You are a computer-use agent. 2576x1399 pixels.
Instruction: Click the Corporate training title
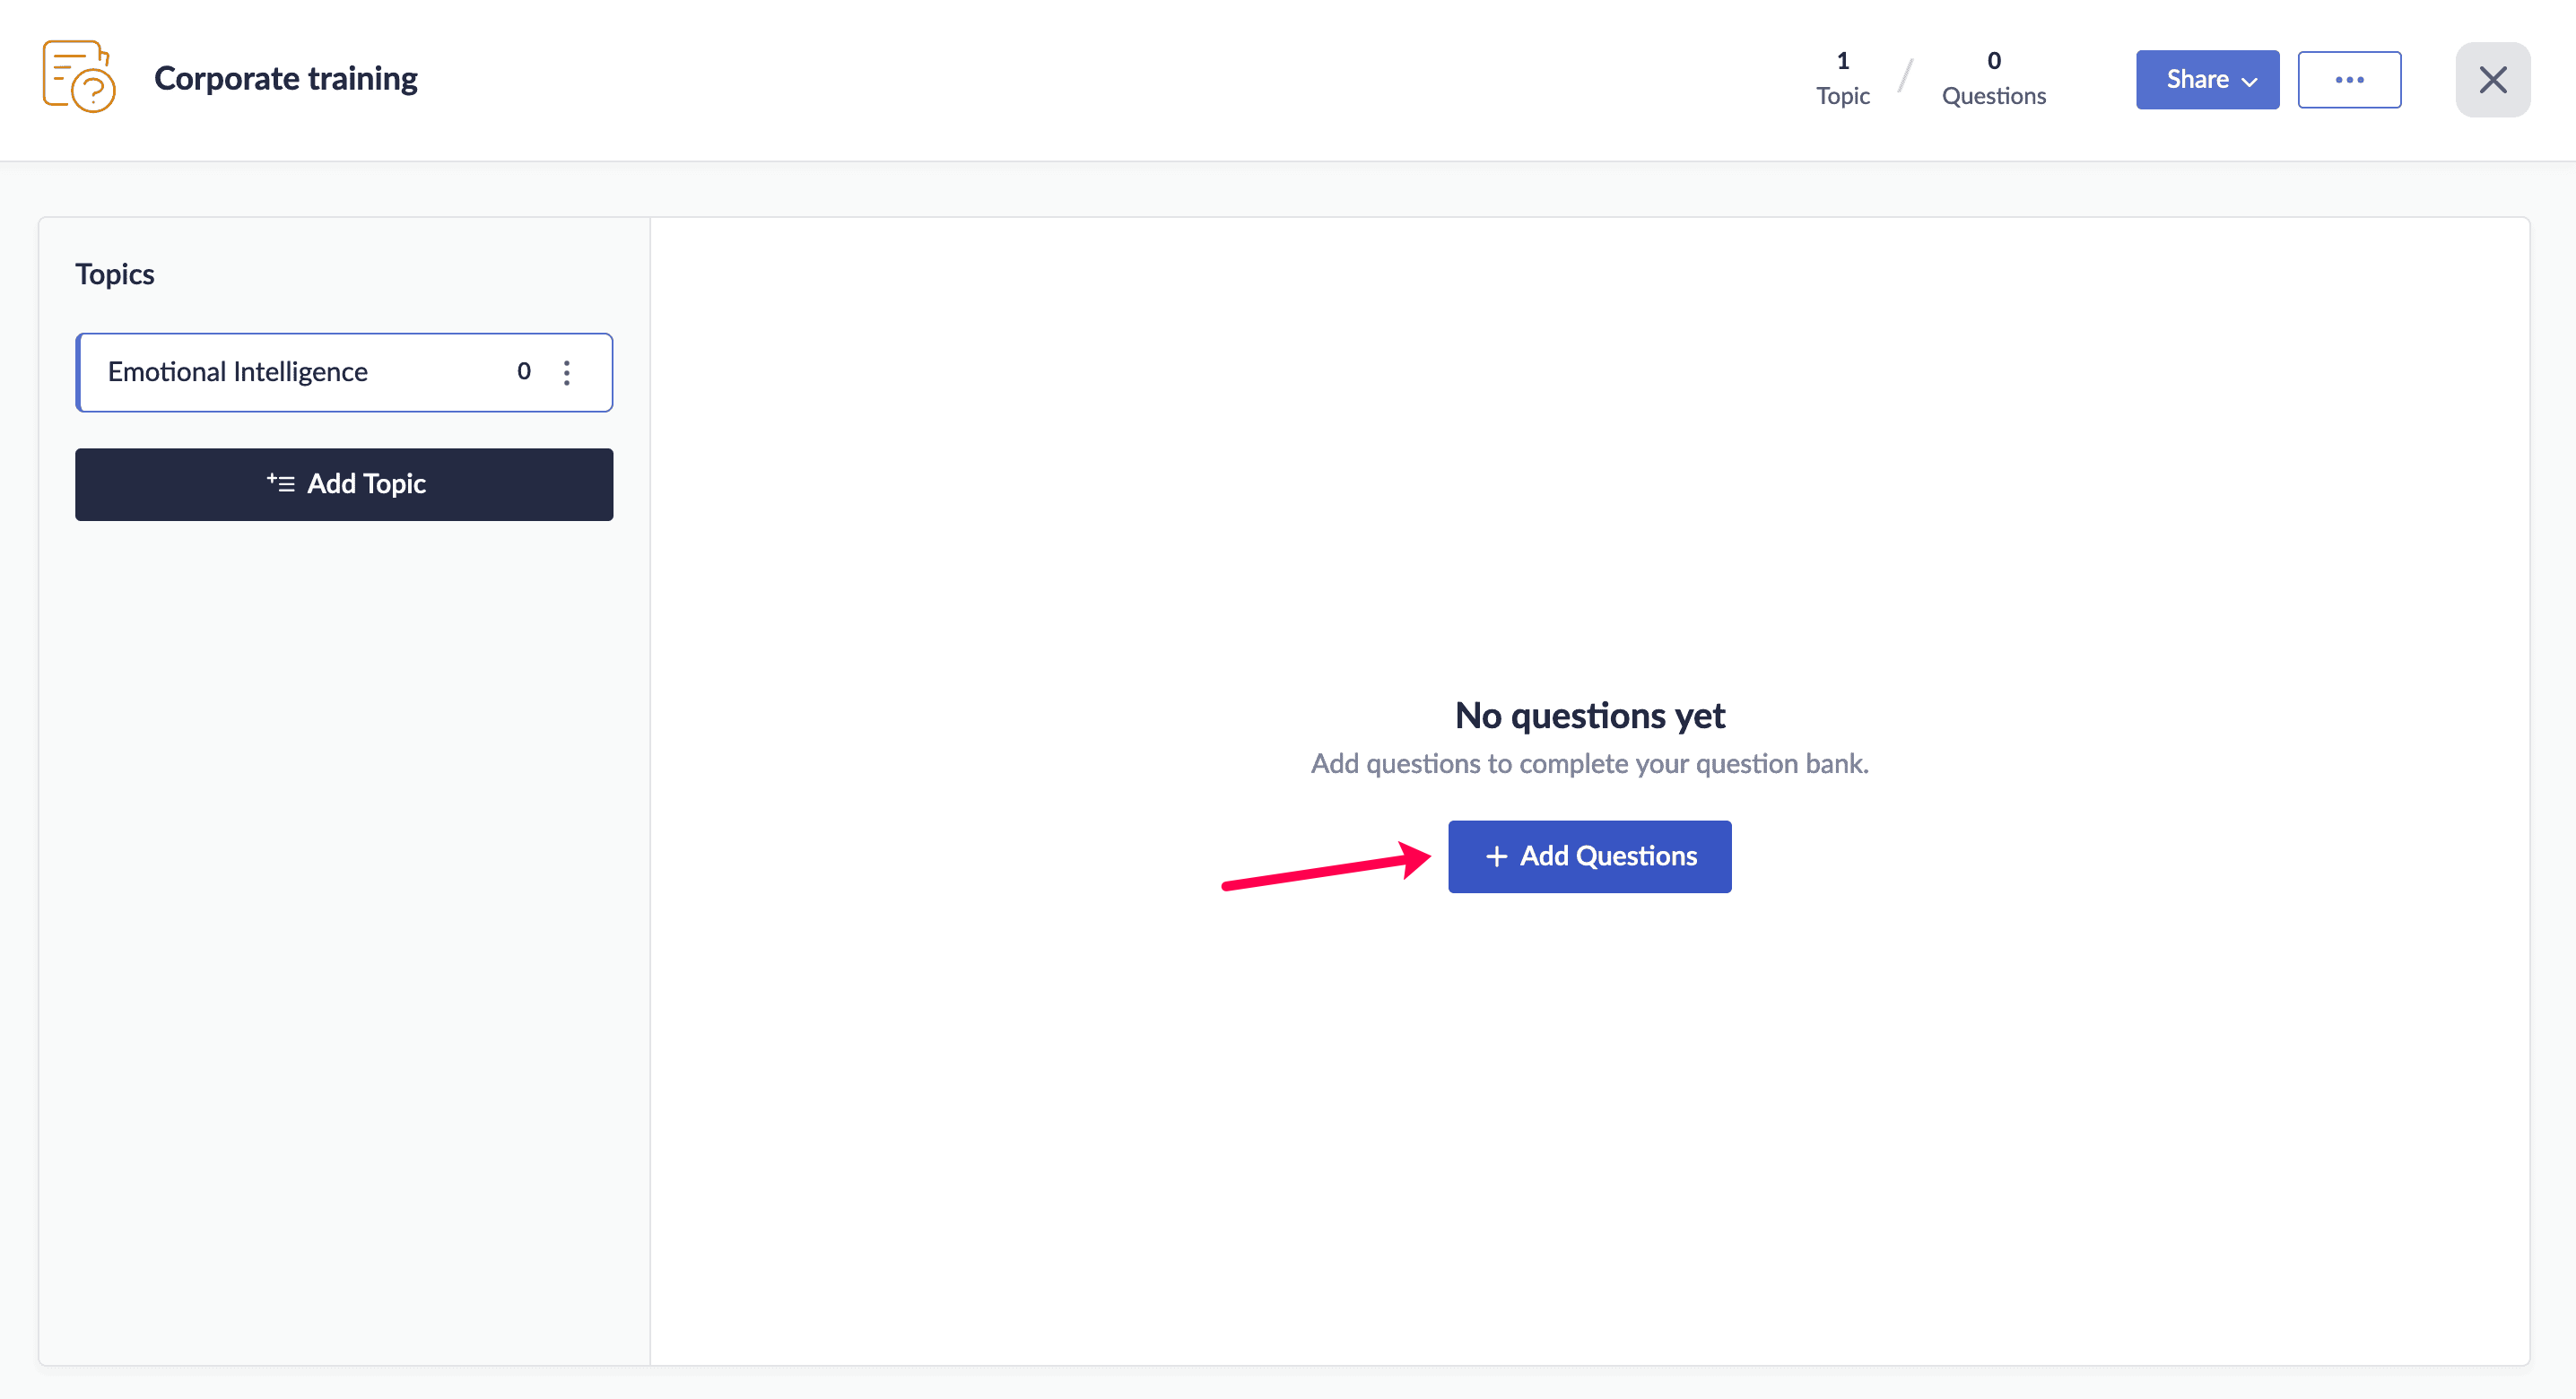[x=286, y=78]
